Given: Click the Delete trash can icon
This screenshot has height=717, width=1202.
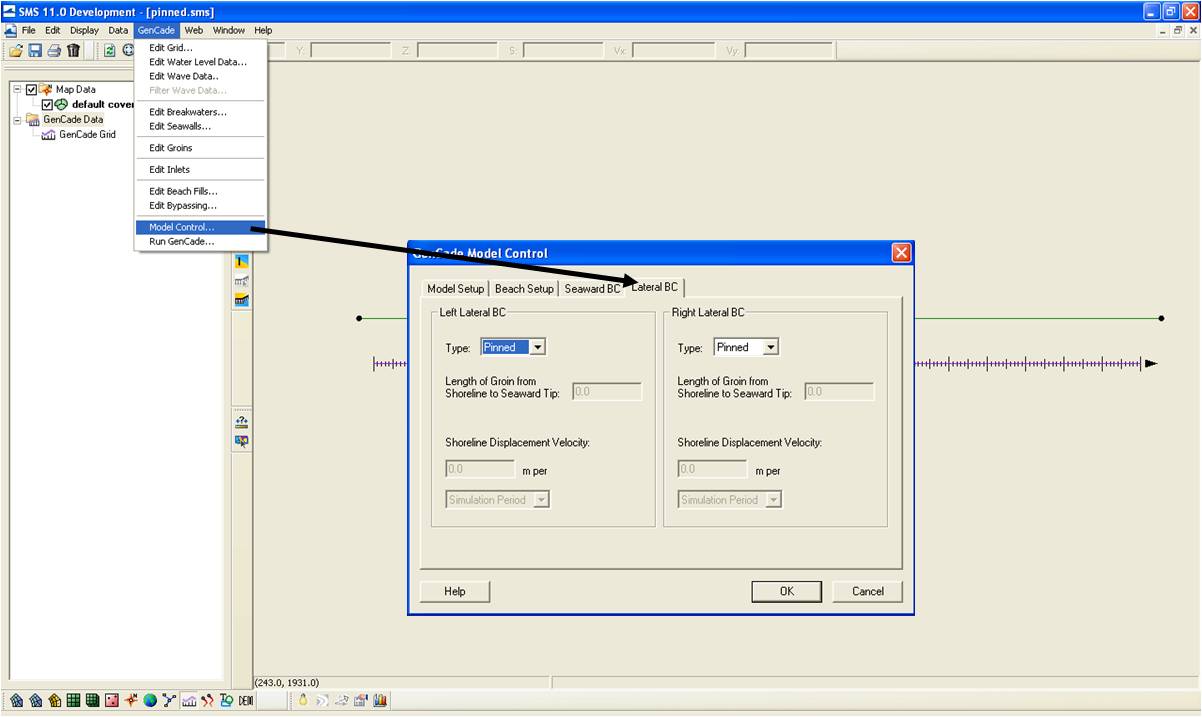Looking at the screenshot, I should [x=73, y=50].
